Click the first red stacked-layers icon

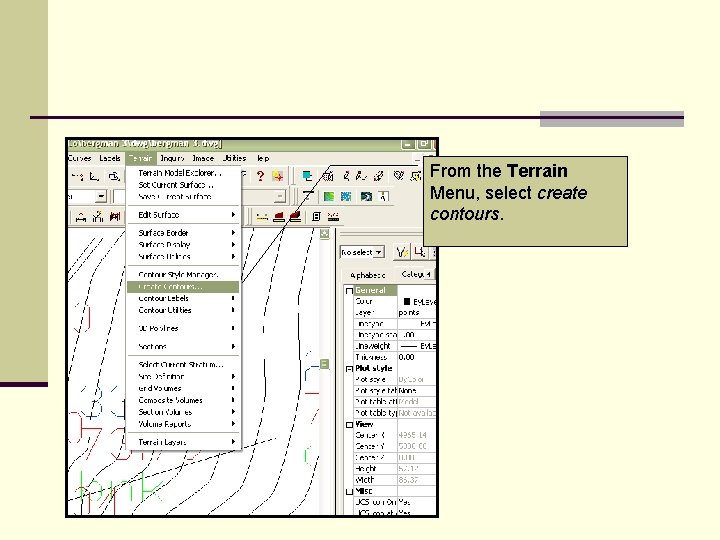point(278,217)
